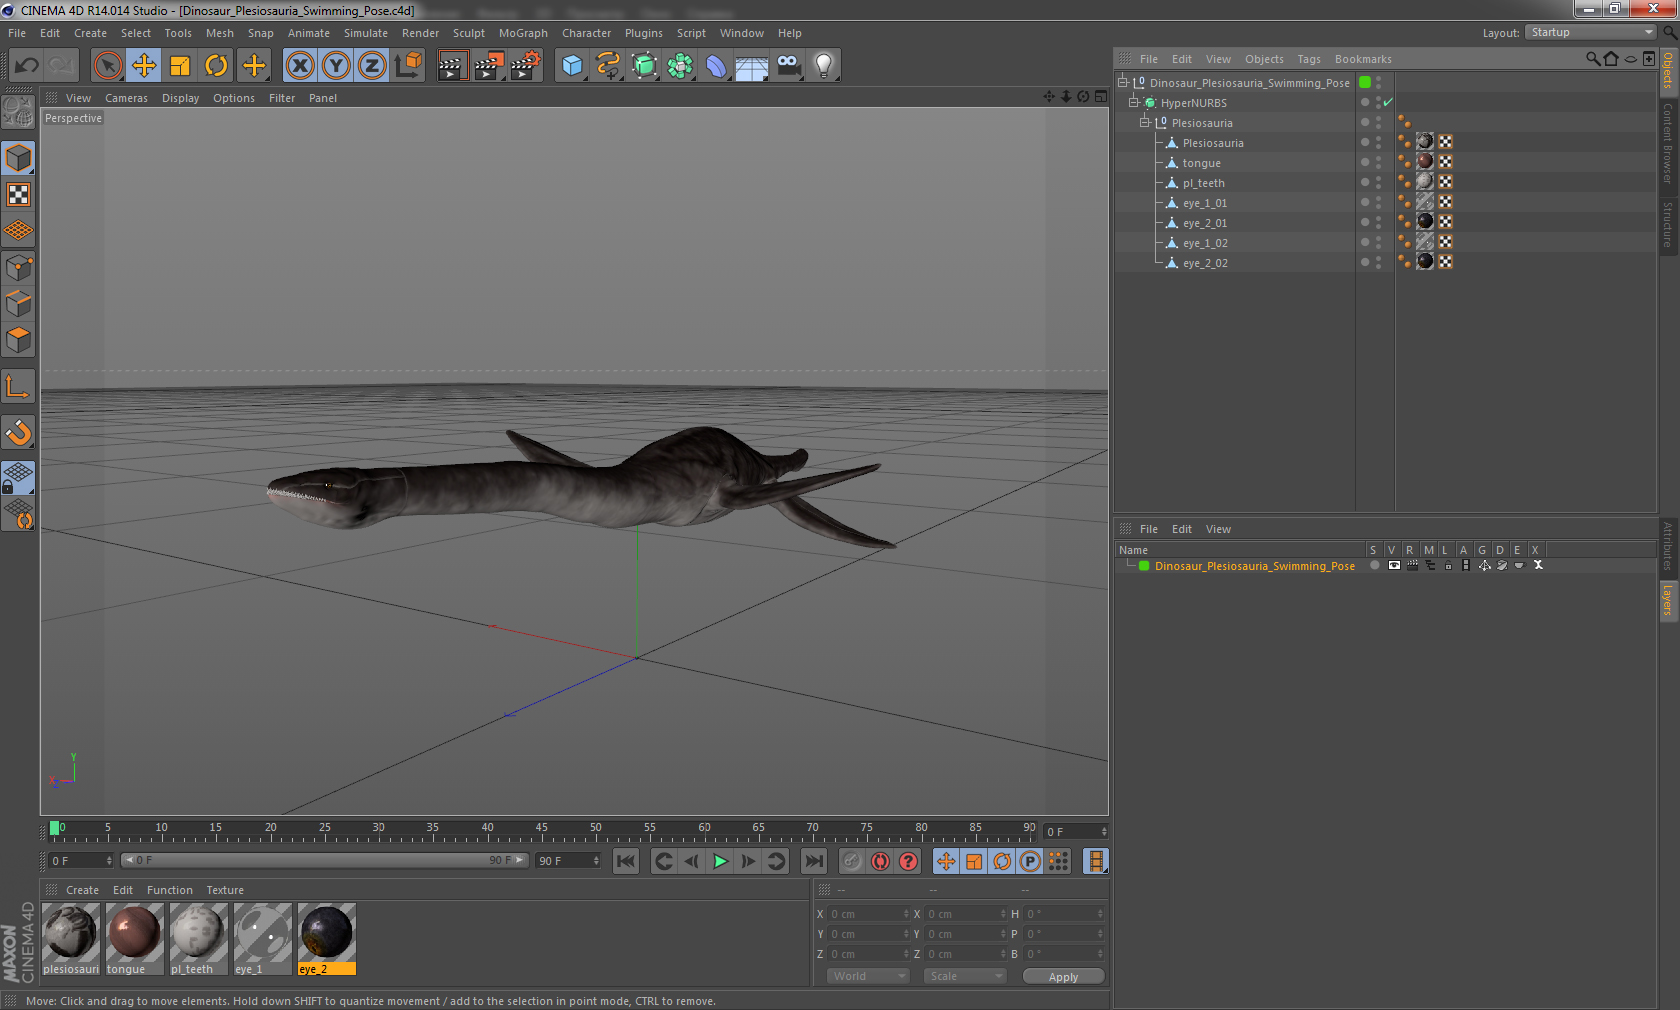This screenshot has width=1680, height=1010.
Task: Toggle visibility dots of eye_2_02
Action: coord(1378,263)
